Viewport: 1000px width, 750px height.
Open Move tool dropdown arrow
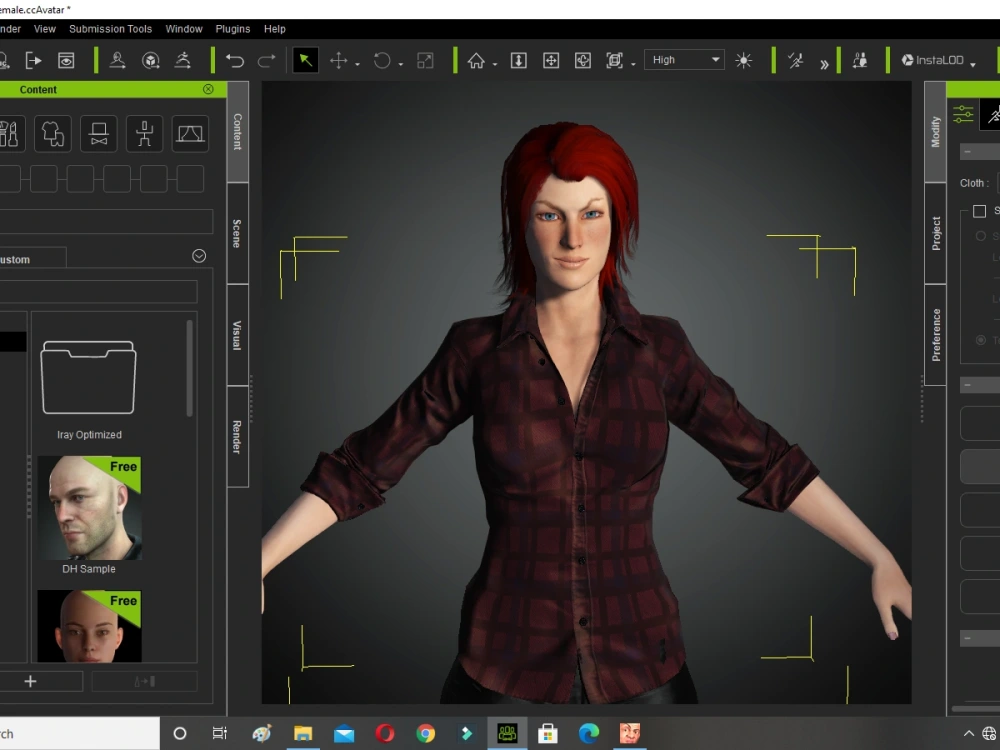(x=357, y=64)
